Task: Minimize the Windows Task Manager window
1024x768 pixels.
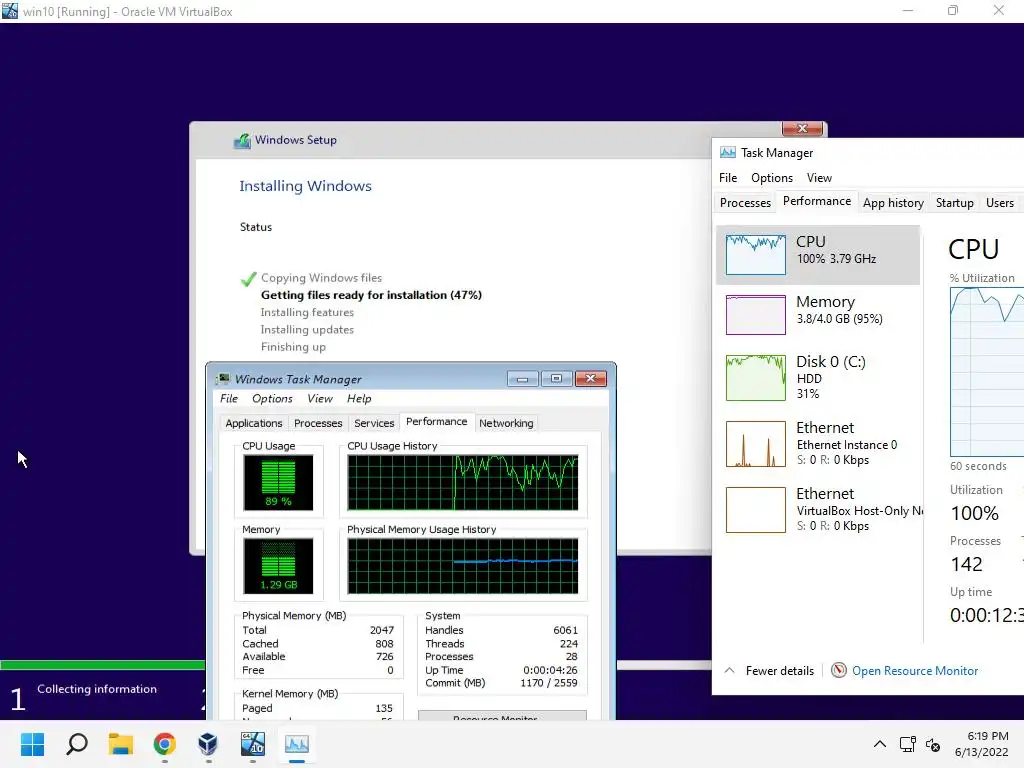Action: (522, 379)
